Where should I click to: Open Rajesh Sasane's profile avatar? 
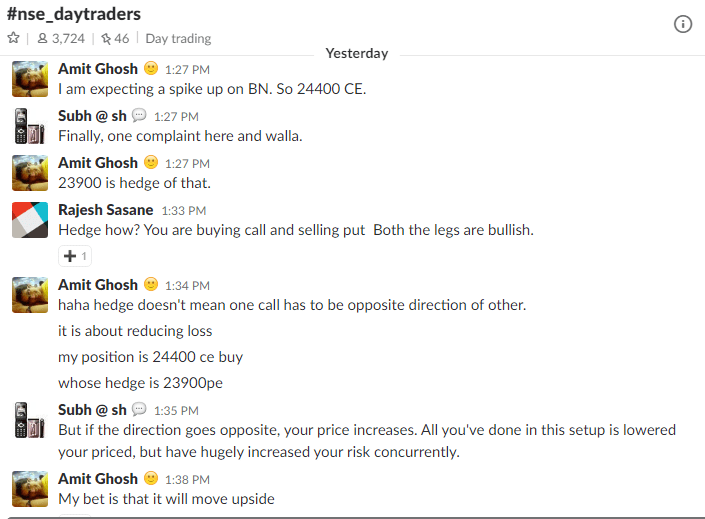(30, 220)
